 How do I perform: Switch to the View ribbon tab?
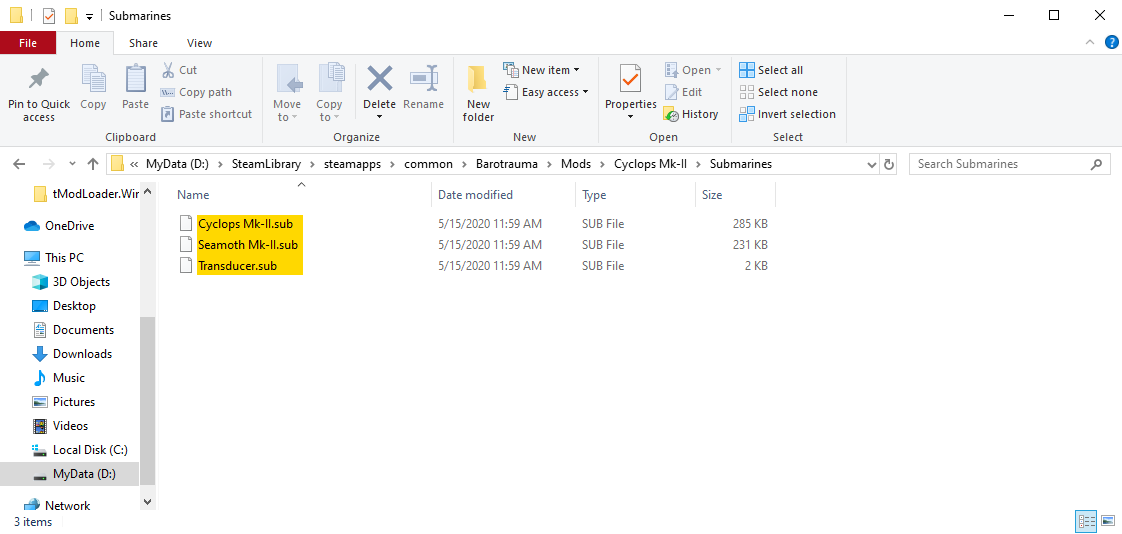tap(199, 43)
